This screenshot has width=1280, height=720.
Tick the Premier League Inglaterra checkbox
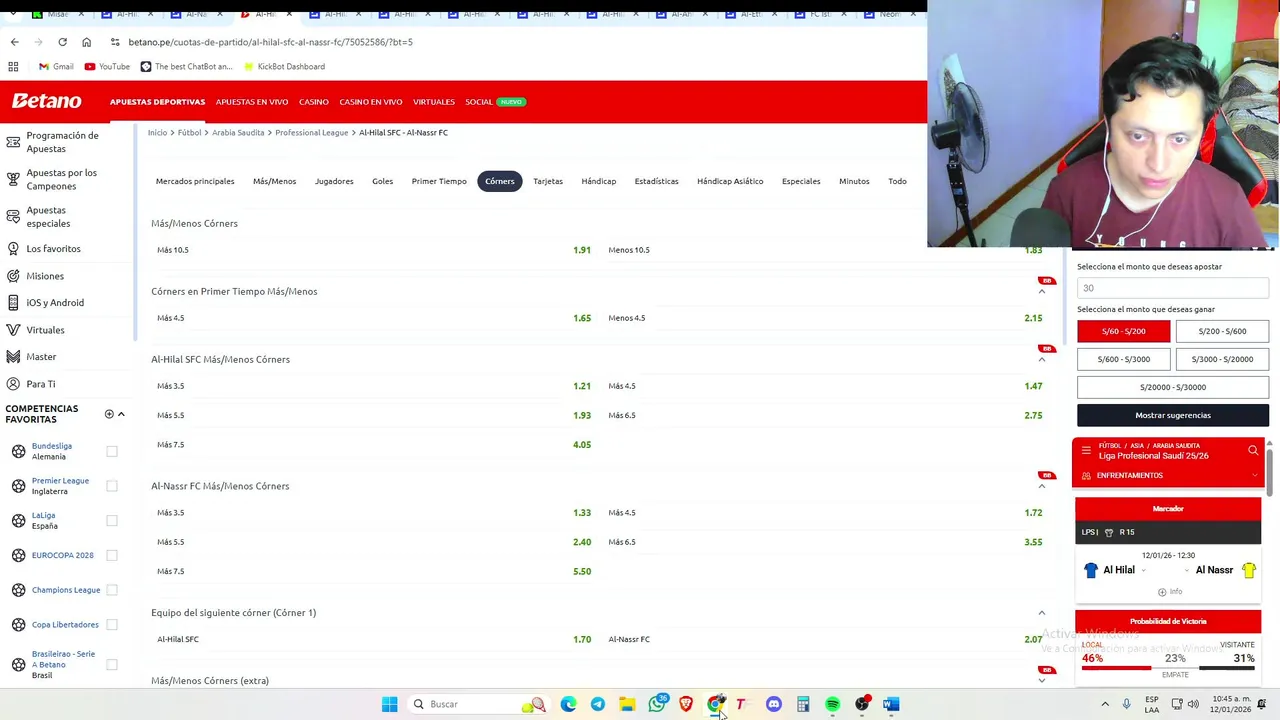coord(112,486)
